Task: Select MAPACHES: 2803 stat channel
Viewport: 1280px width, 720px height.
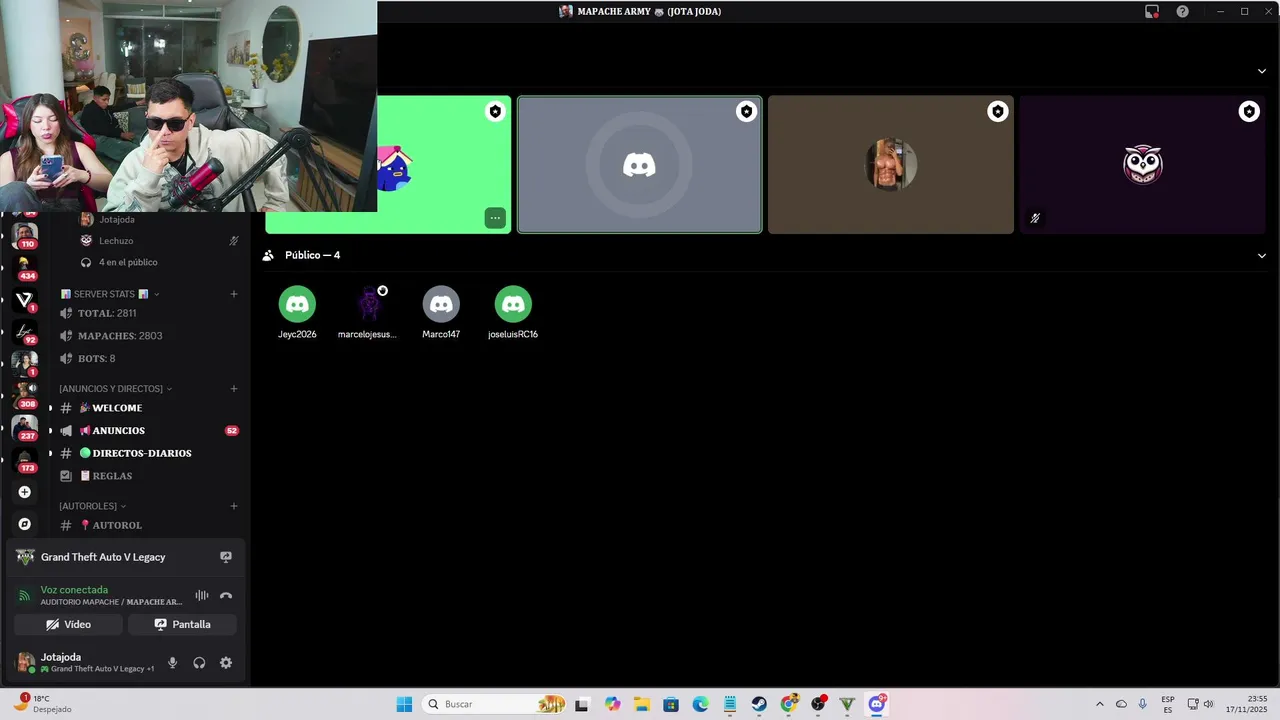Action: (x=149, y=336)
